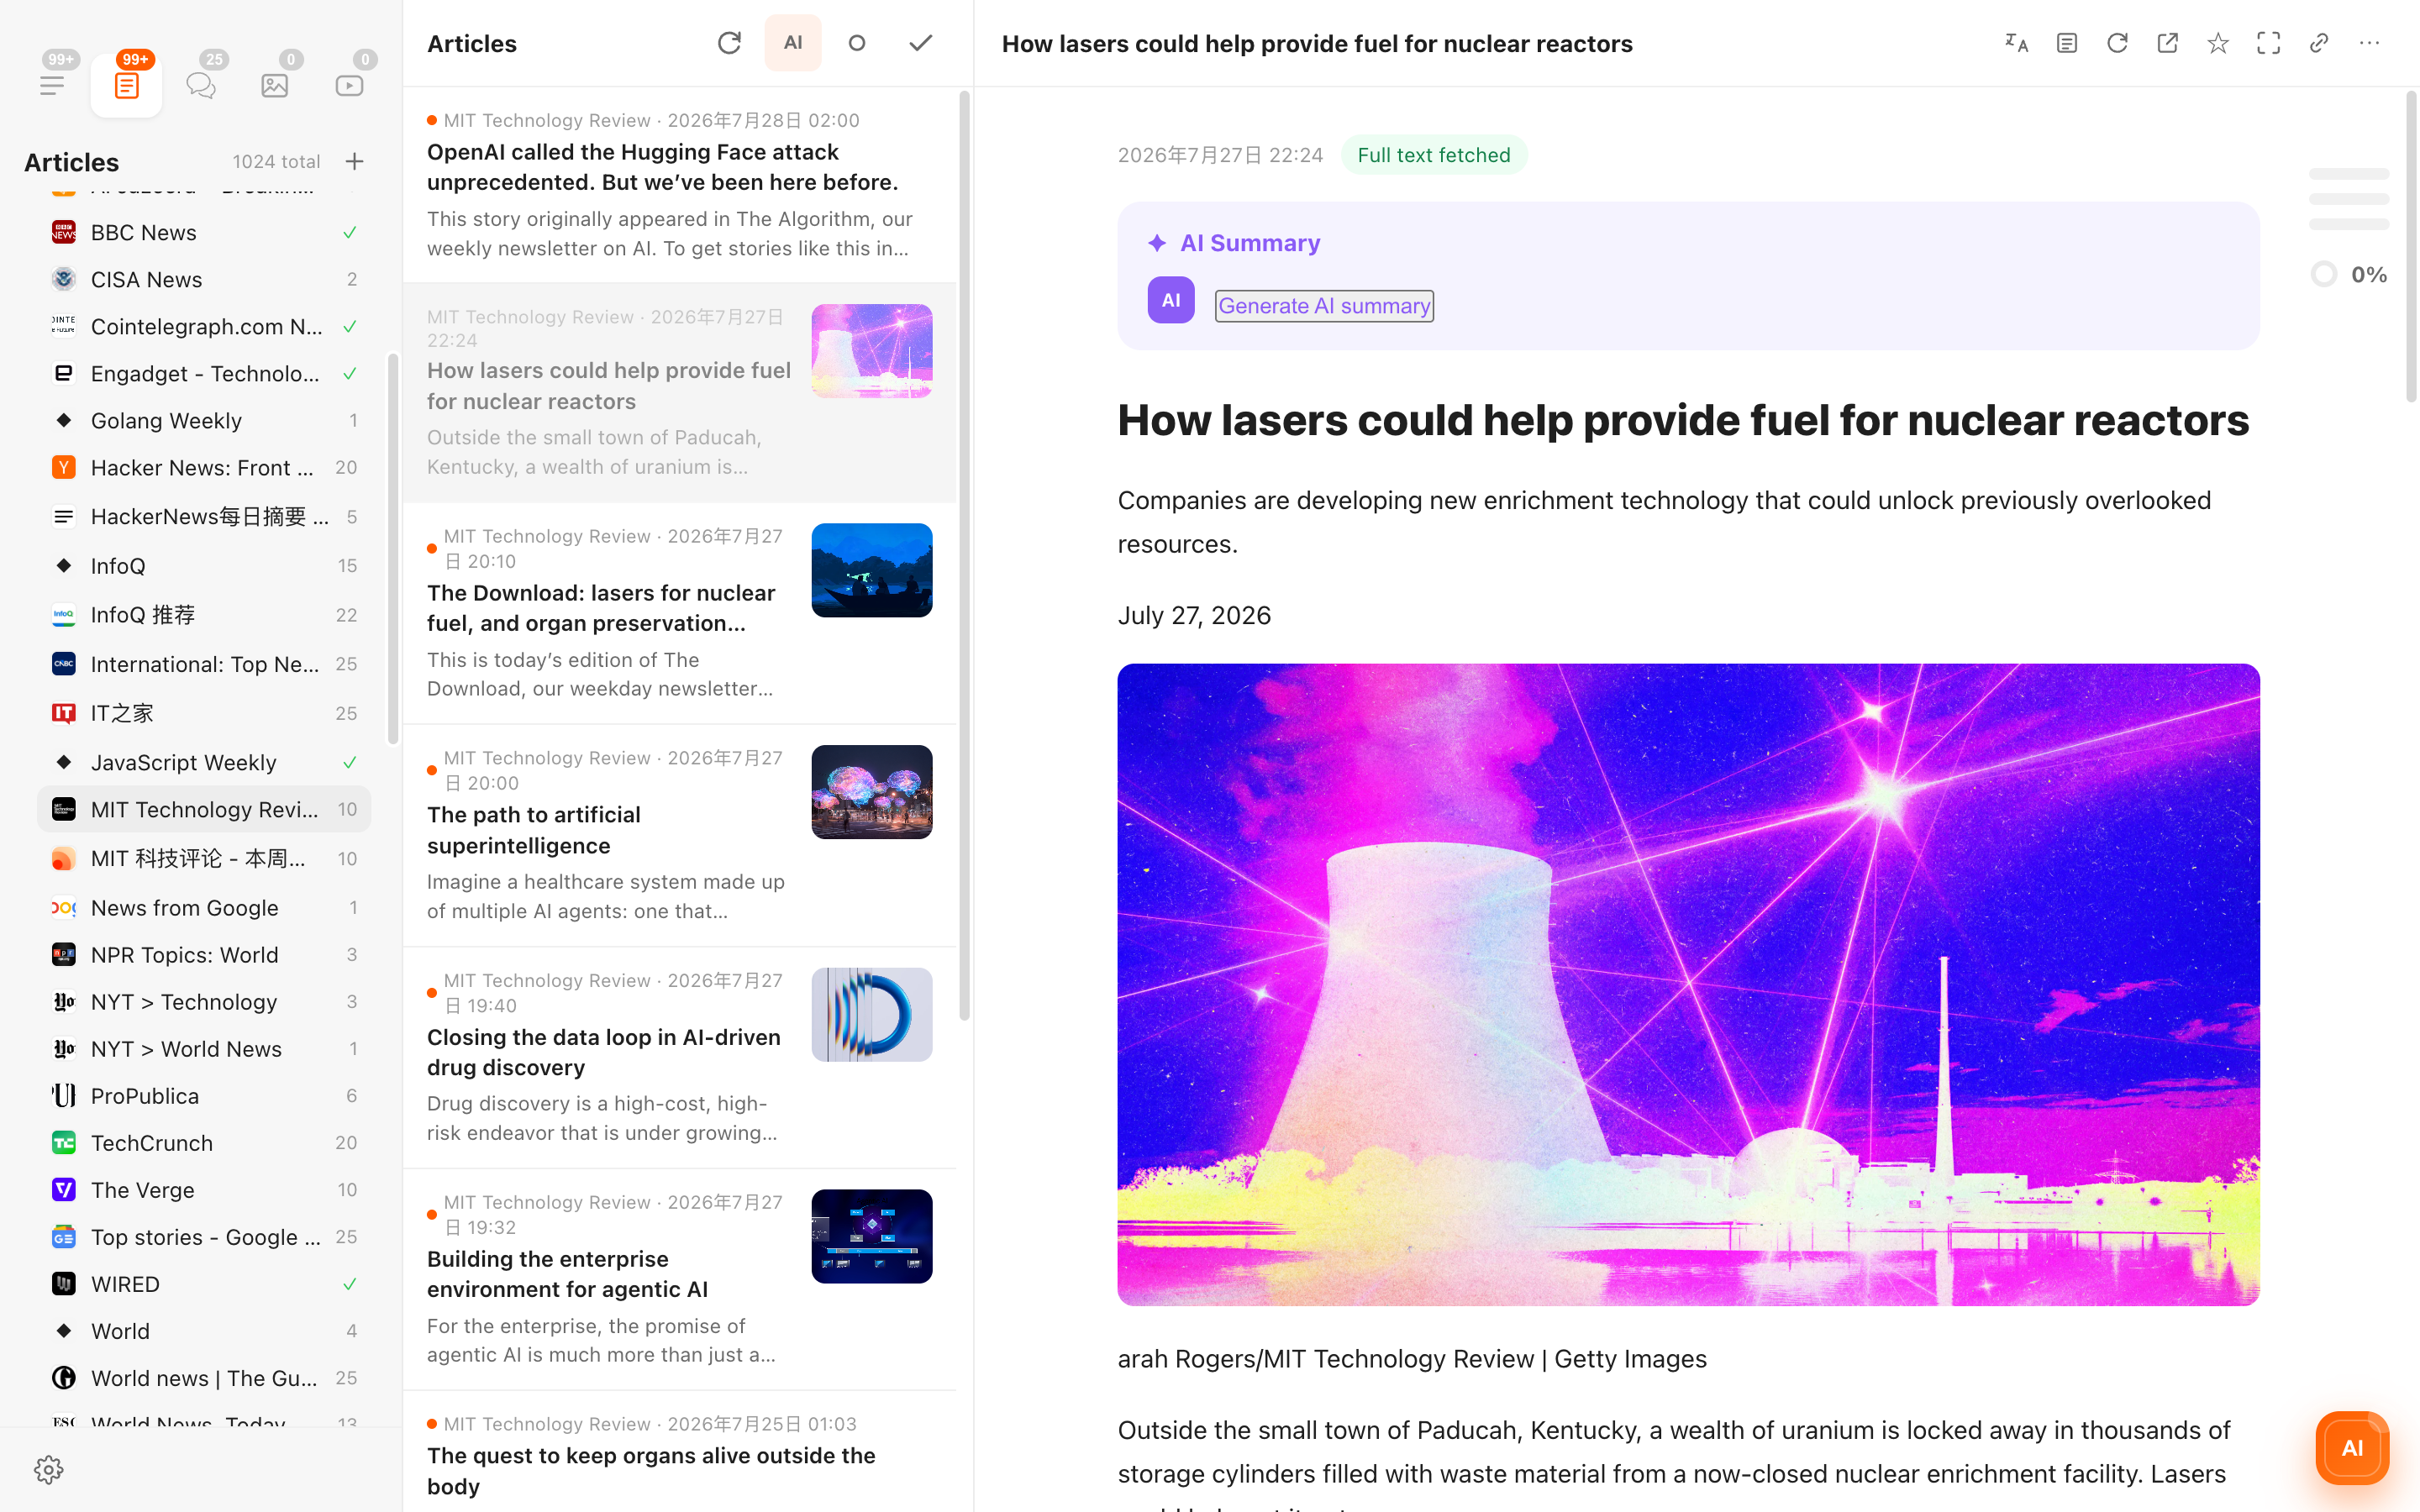The width and height of the screenshot is (2420, 1512).
Task: Click article list vertical scrollbar
Action: pyautogui.click(x=965, y=555)
